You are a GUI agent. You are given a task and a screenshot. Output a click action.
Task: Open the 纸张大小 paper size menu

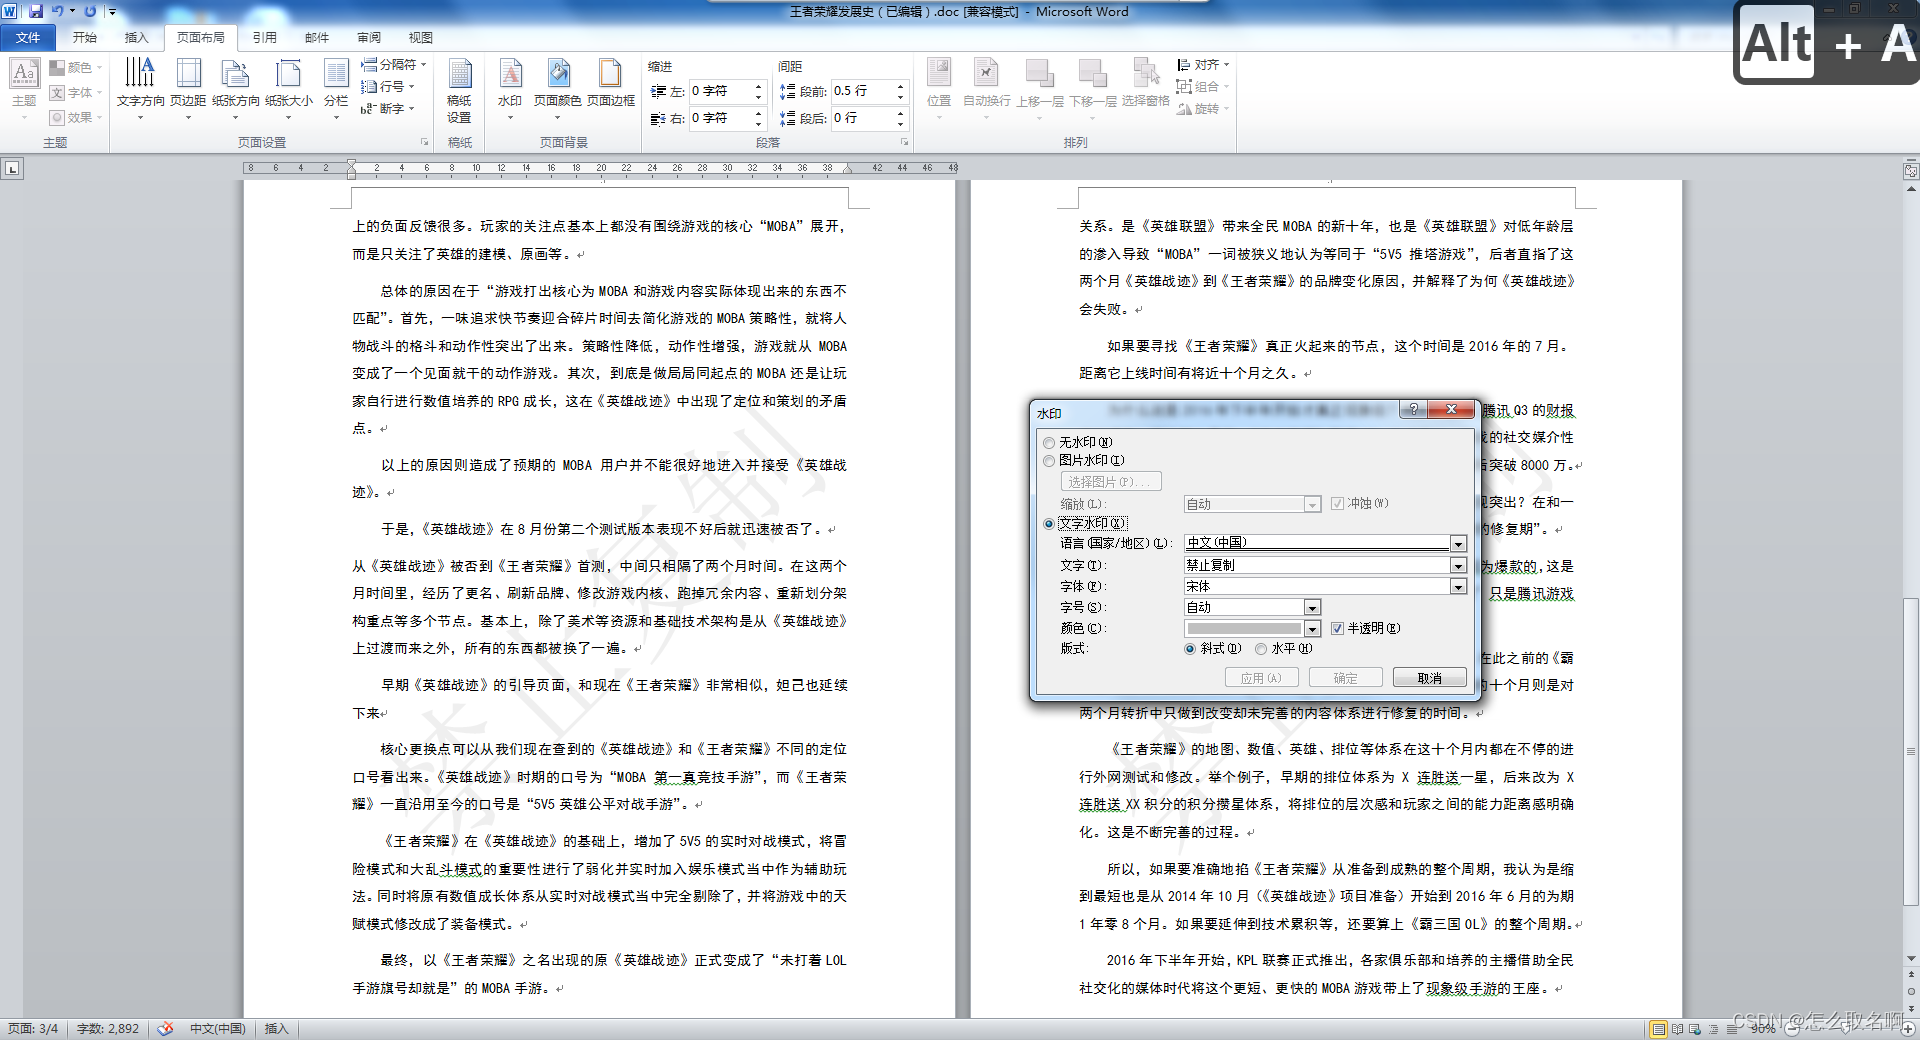289,89
